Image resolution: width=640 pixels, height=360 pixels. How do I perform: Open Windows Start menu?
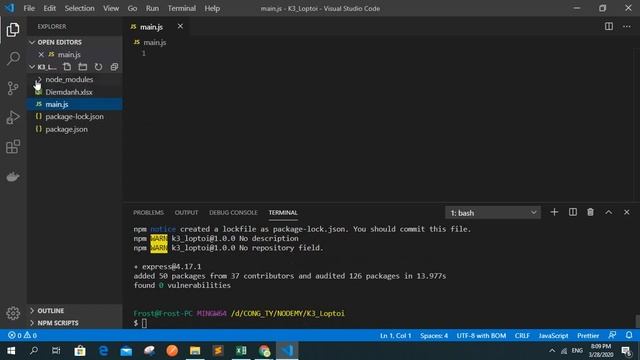tap(11, 351)
